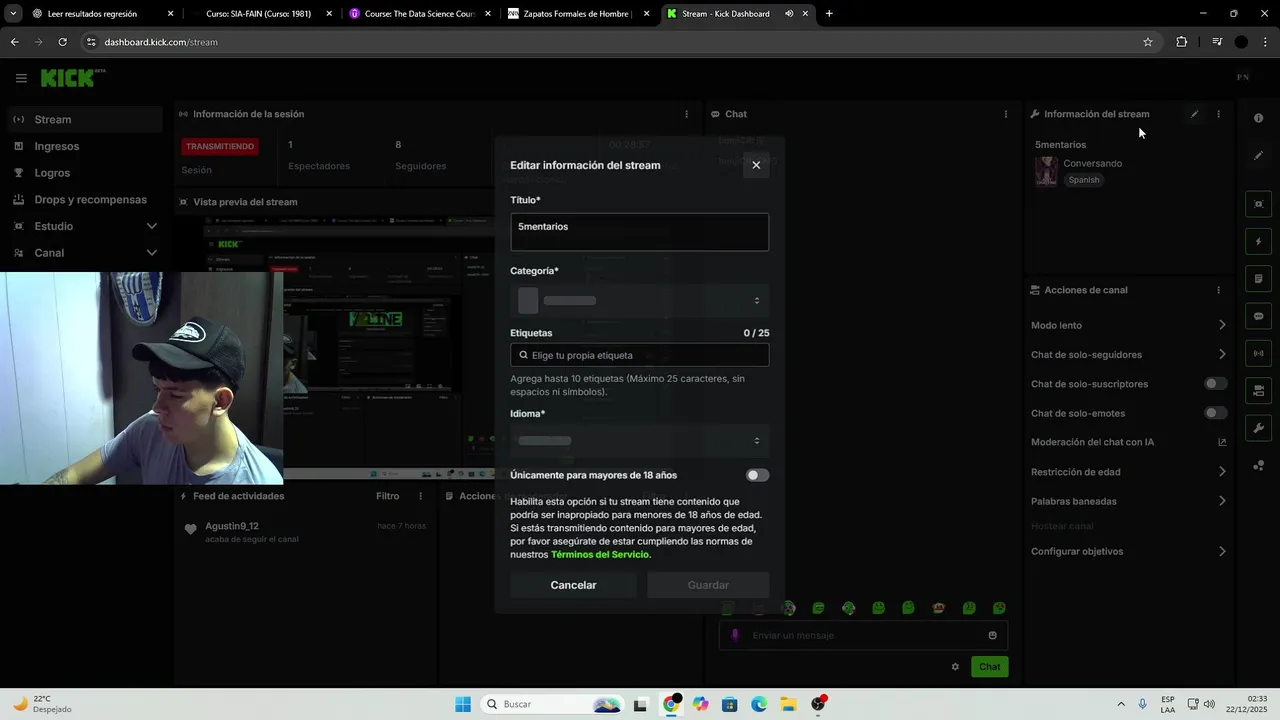This screenshot has width=1280, height=720.
Task: Click the three-dots cluster icon at toolbar bottom
Action: pos(1258,465)
